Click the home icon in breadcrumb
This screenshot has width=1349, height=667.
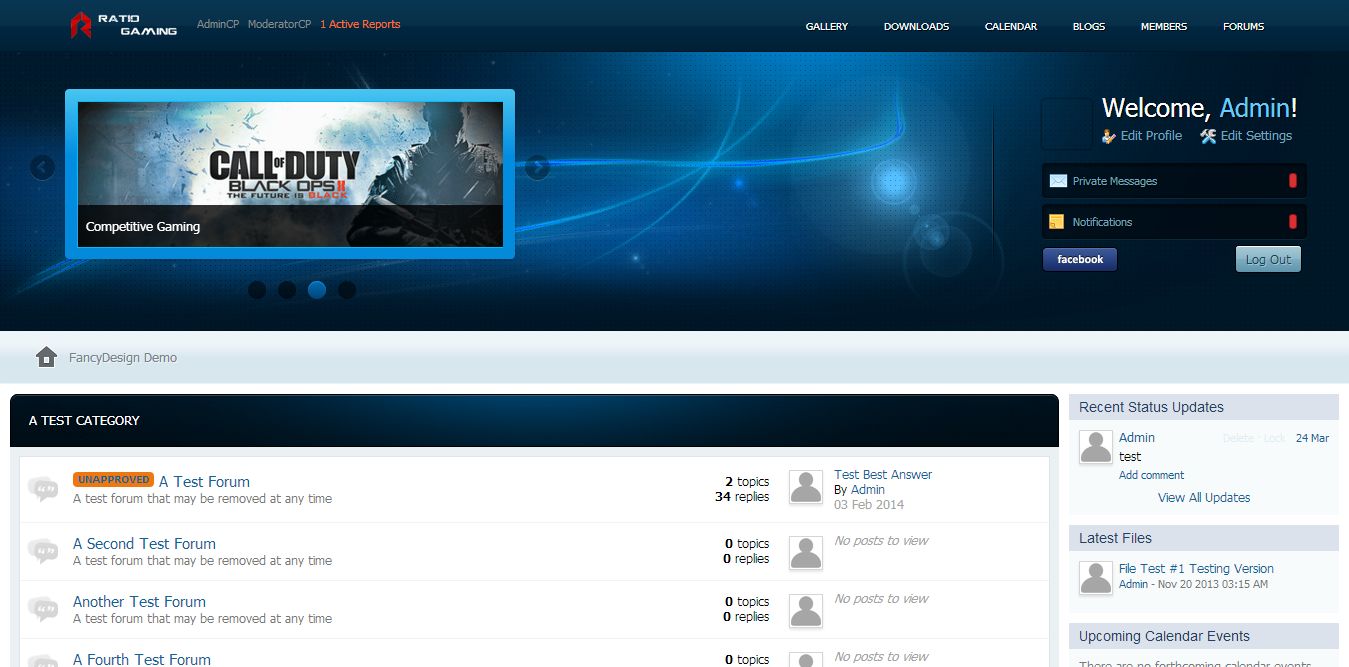pos(46,357)
